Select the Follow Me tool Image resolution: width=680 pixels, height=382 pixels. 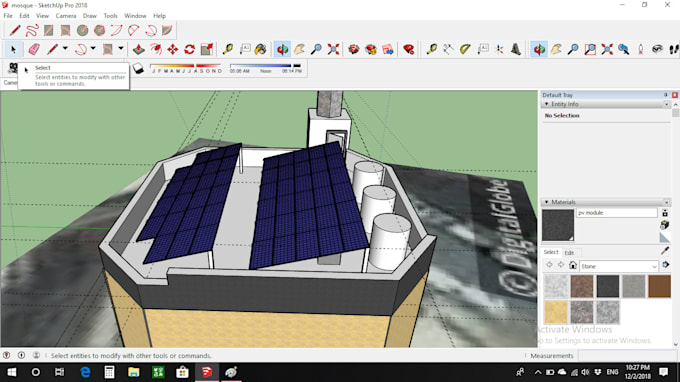156,49
